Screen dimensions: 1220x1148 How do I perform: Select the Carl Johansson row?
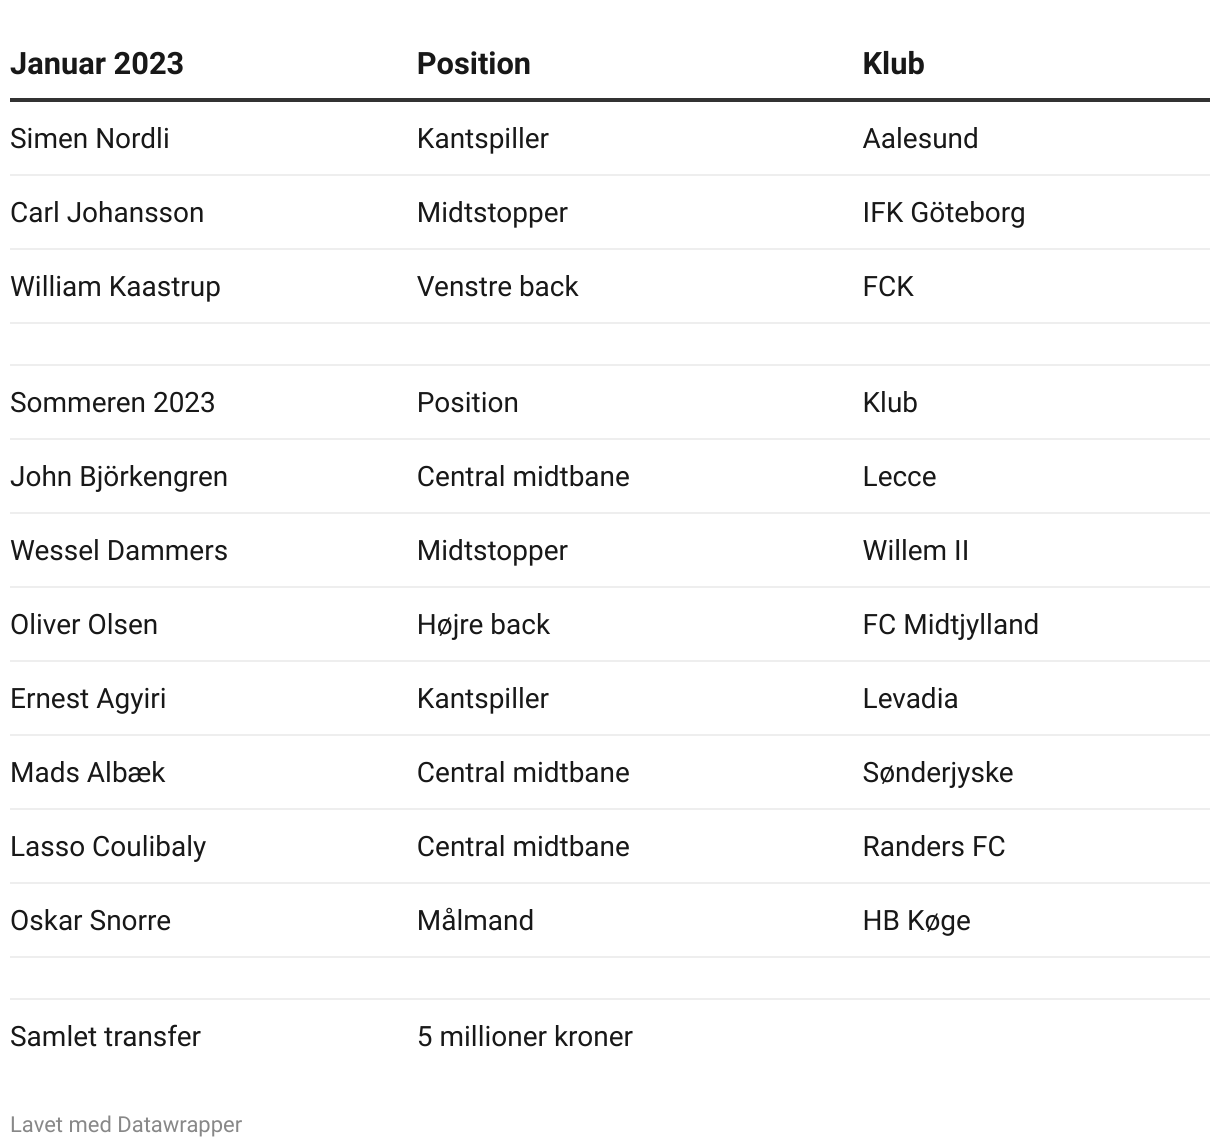pyautogui.click(x=610, y=212)
